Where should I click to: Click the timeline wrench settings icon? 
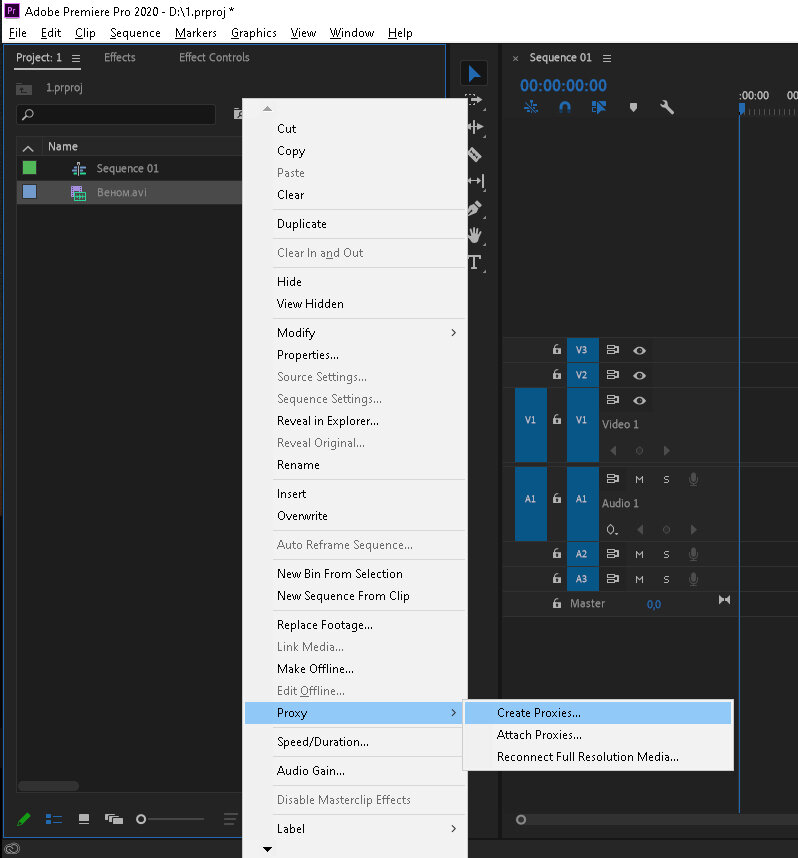tap(667, 107)
